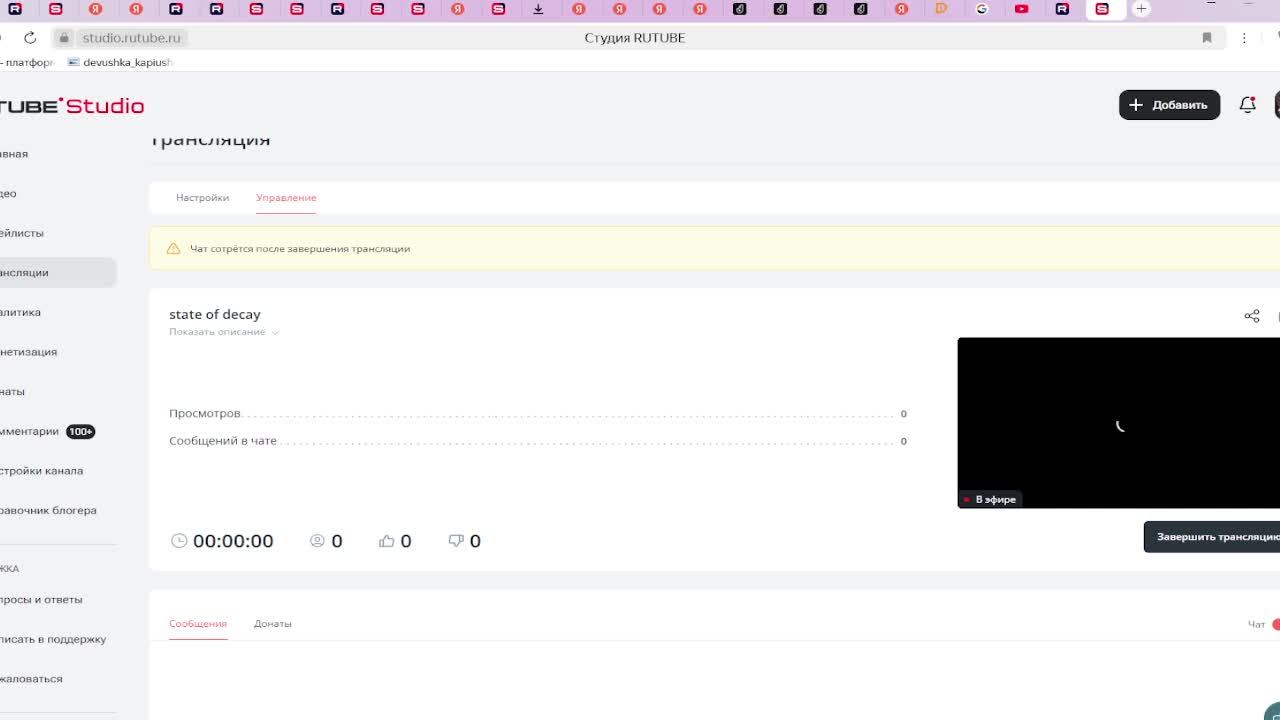Screen dimensions: 1280x720
Task: Click the chat deletion warning text
Action: (x=300, y=249)
